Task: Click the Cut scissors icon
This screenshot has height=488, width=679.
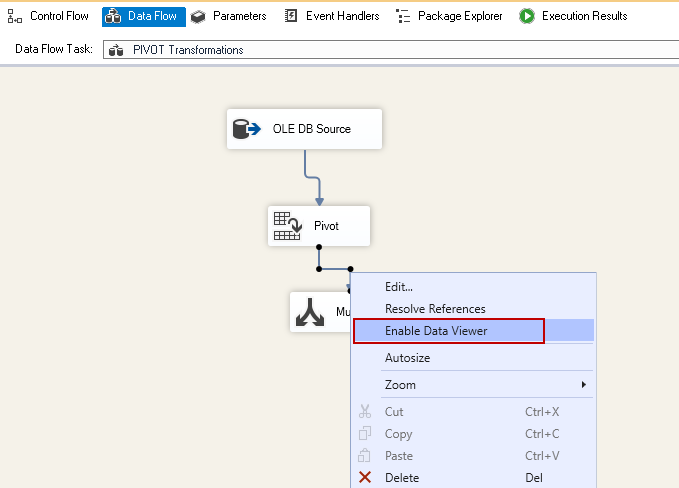Action: pos(365,411)
